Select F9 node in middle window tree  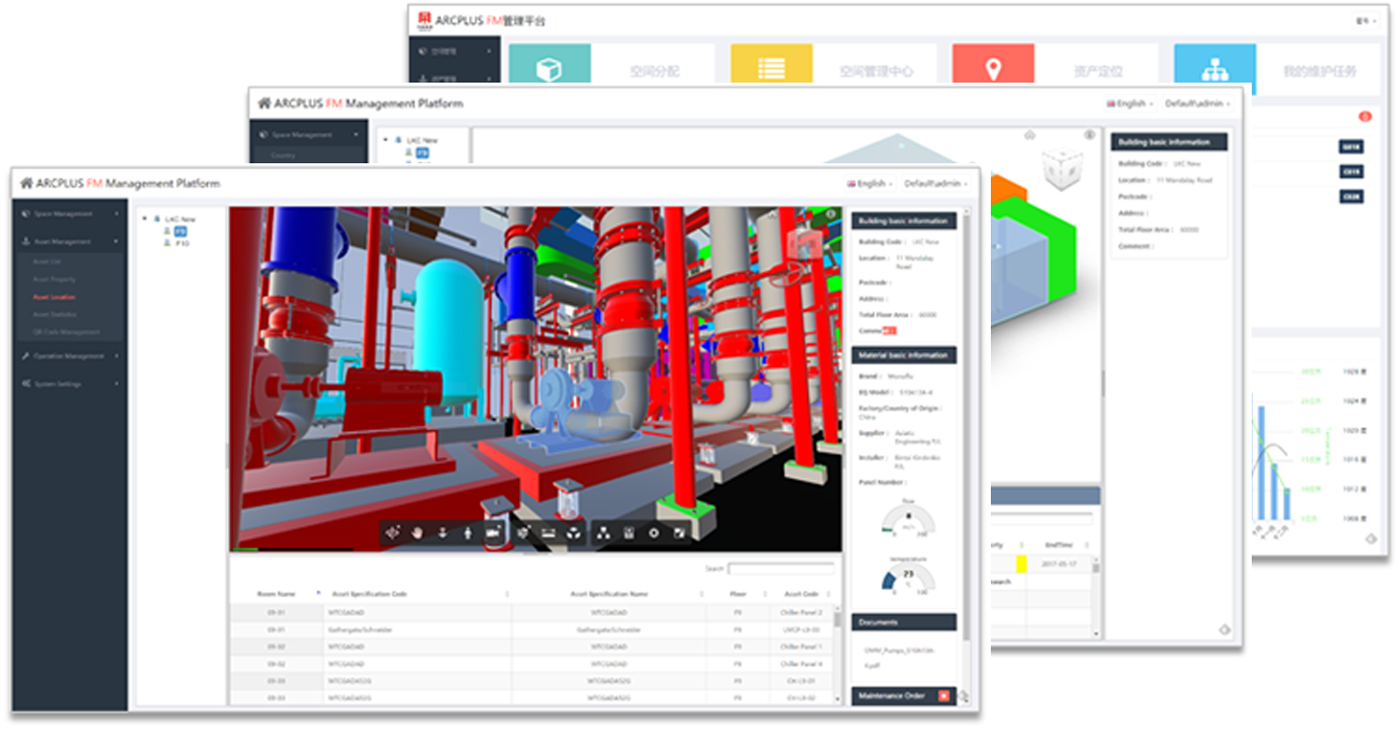click(x=422, y=153)
